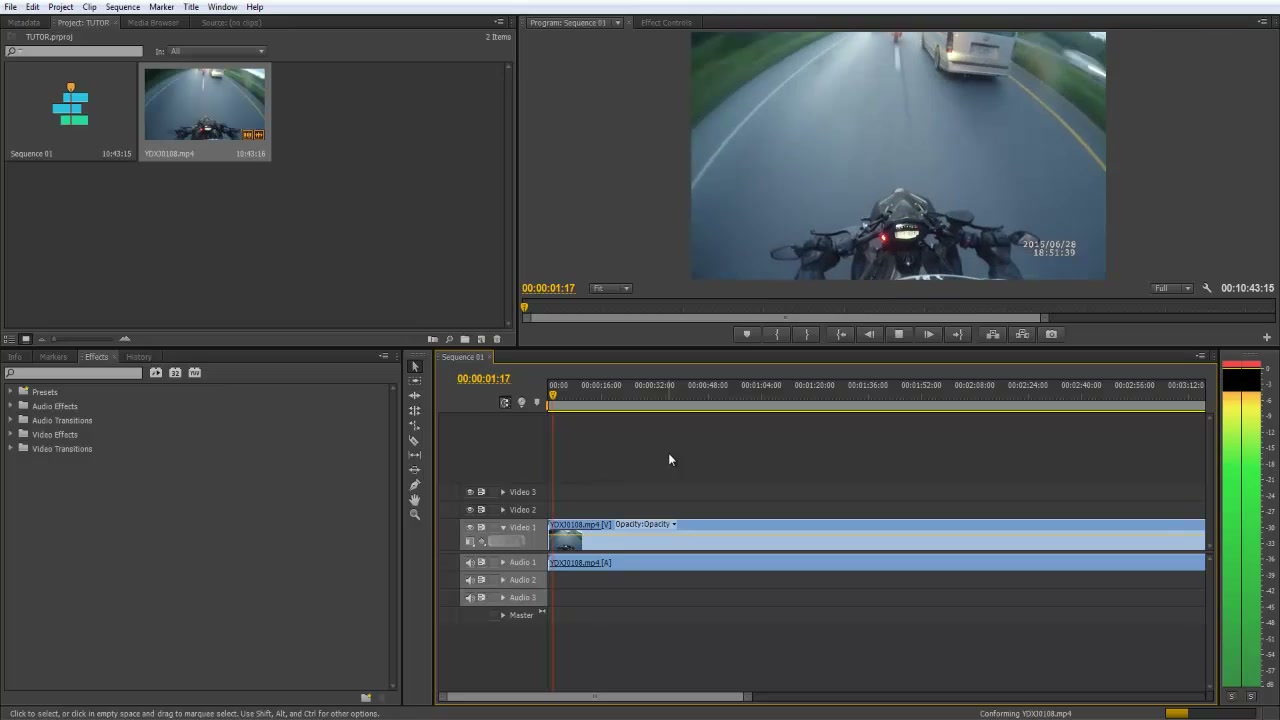Select the YDXJ0108.mp4 thumbnail in Project panel
The width and height of the screenshot is (1280, 720).
pos(205,104)
